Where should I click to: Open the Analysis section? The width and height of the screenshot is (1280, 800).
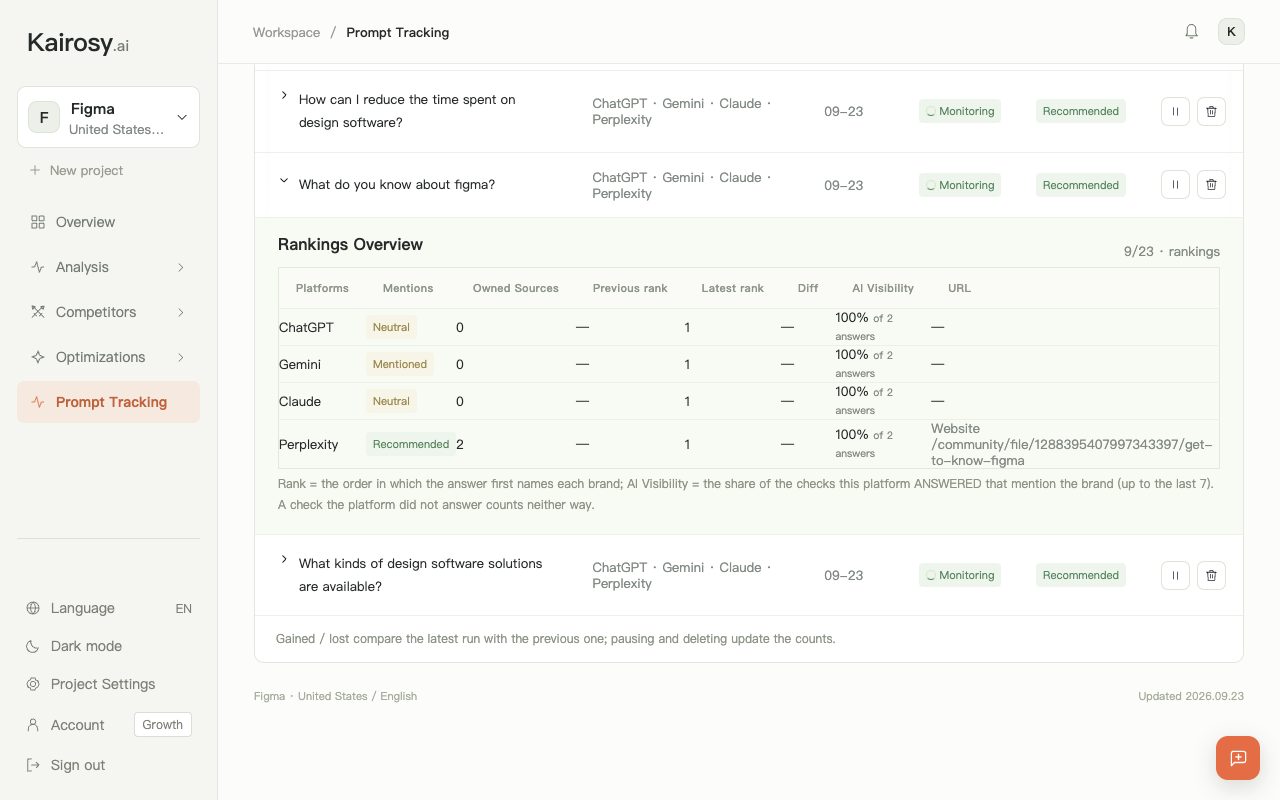pyautogui.click(x=108, y=267)
